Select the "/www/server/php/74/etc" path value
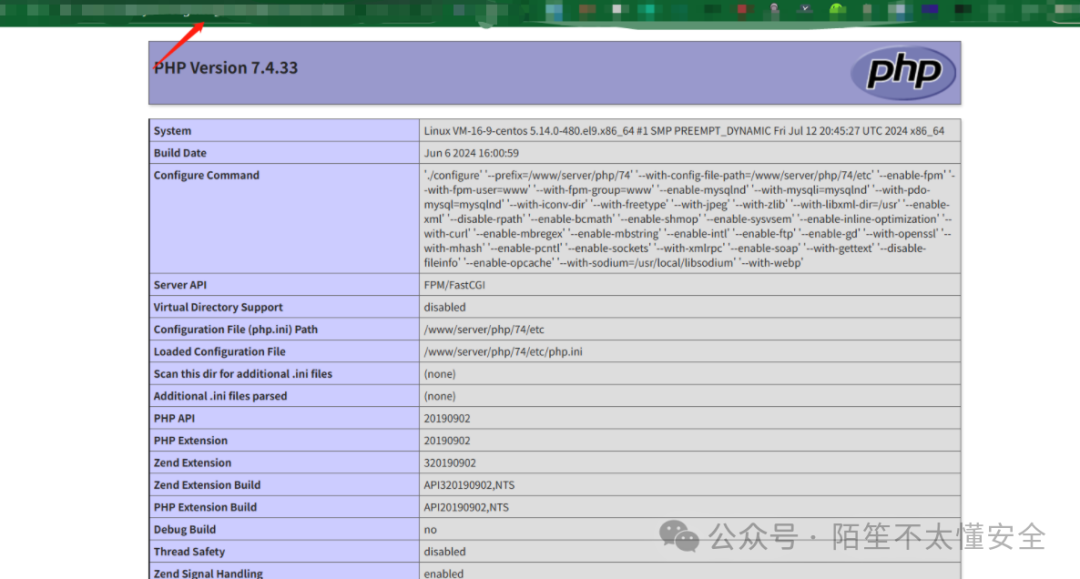 point(484,329)
